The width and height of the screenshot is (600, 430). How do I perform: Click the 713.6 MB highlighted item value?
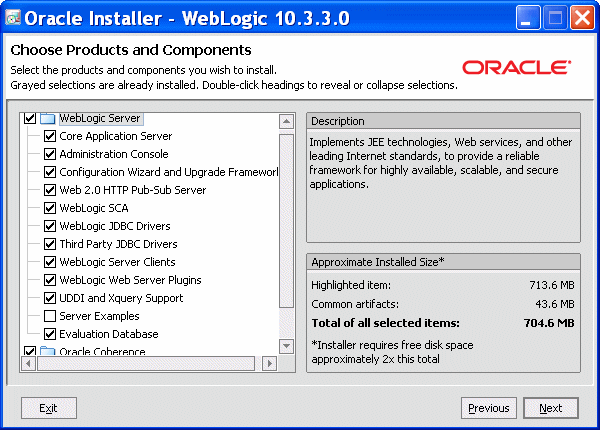pos(552,285)
